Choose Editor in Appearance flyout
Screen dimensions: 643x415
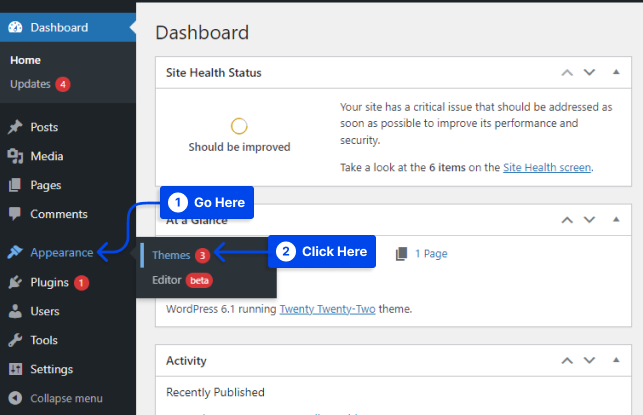coord(166,280)
